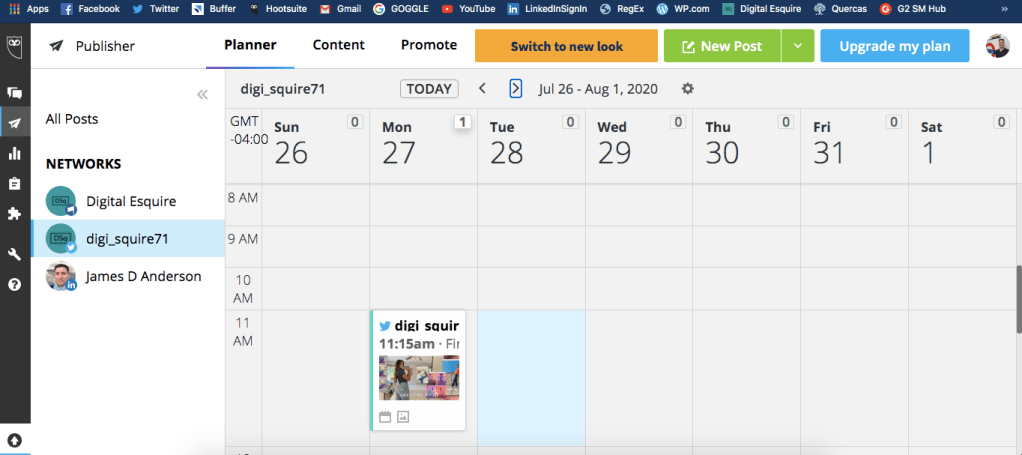The image size is (1022, 455).
Task: Collapse the networks sidebar panel
Action: 202,94
